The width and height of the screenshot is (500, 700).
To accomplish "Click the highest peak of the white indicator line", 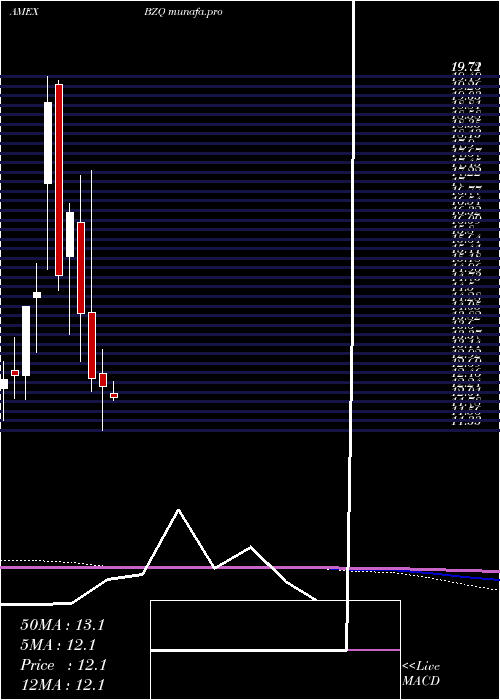I will (179, 510).
